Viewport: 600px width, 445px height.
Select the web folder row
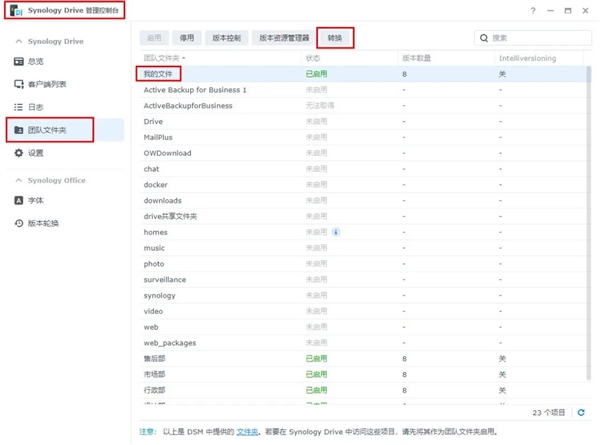point(363,327)
